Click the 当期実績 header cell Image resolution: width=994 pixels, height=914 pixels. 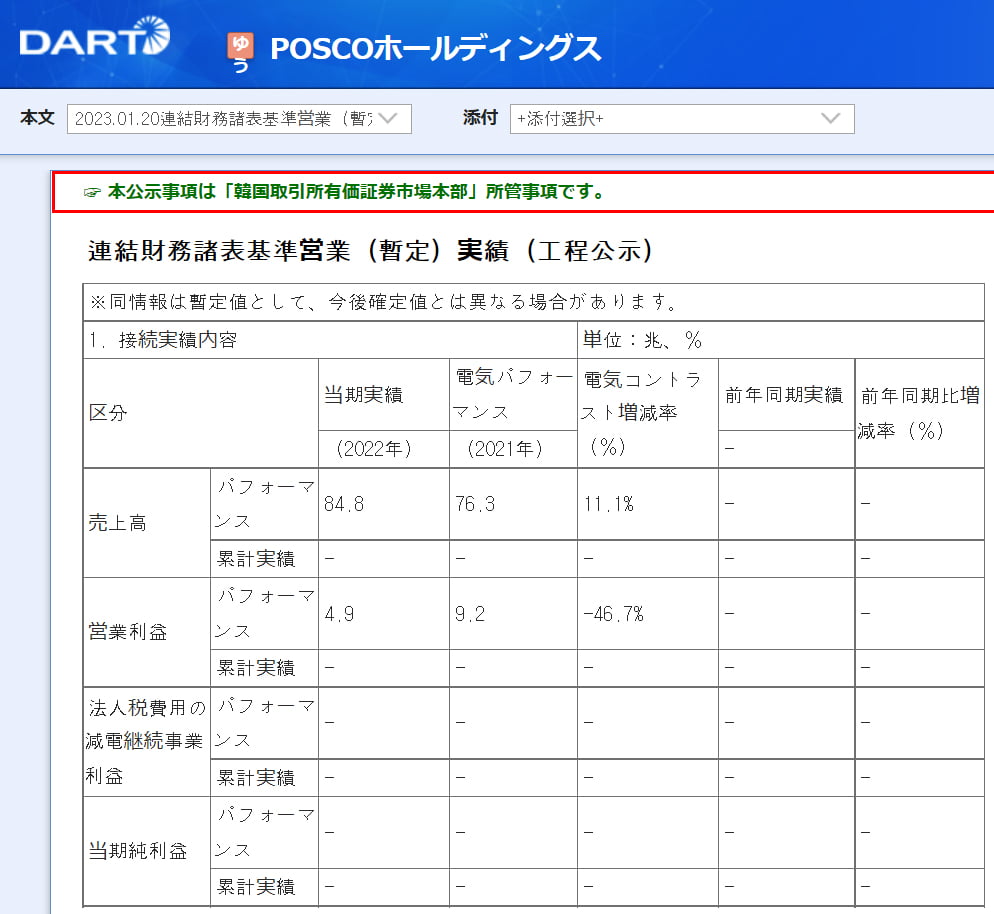click(x=384, y=395)
